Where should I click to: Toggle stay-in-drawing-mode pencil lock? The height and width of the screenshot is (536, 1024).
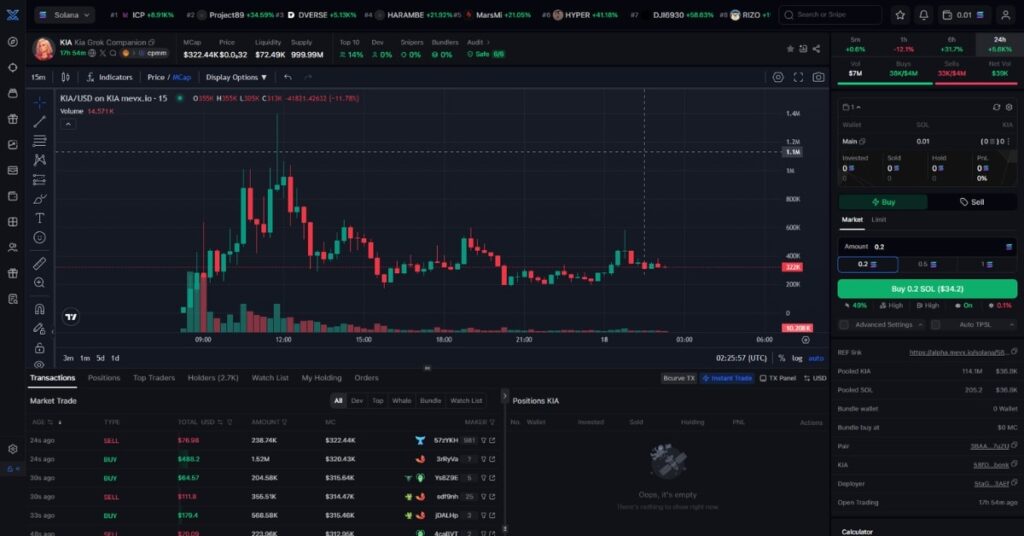point(39,328)
